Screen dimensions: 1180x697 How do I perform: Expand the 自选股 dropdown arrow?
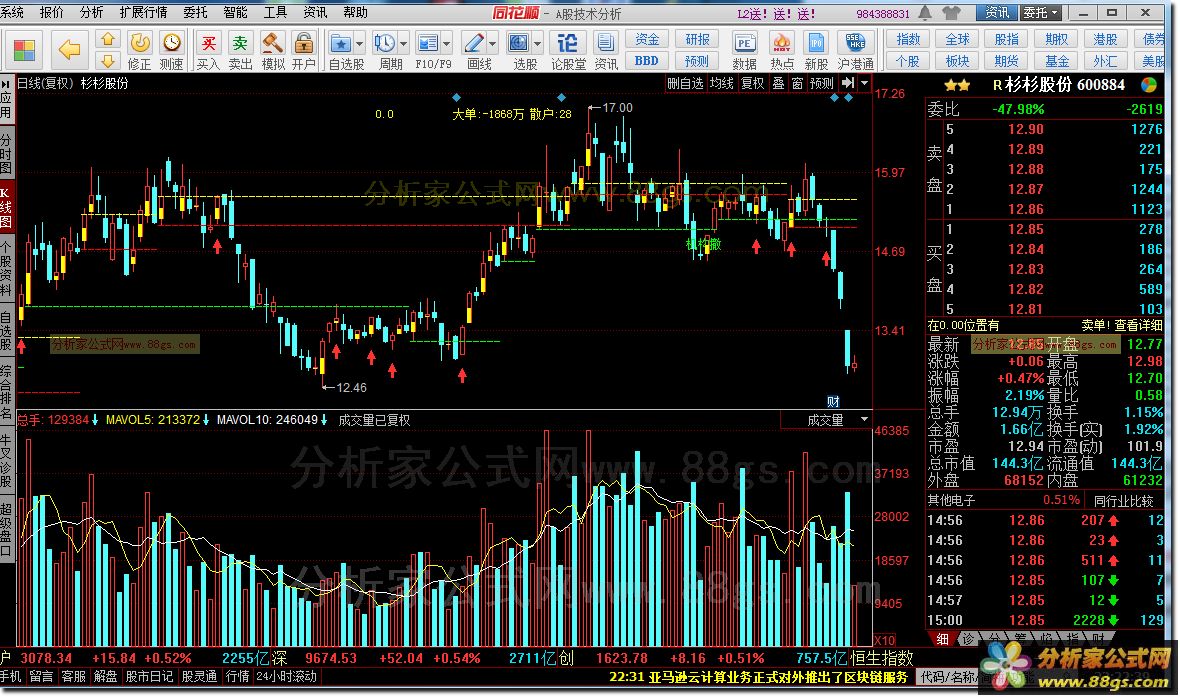(360, 44)
